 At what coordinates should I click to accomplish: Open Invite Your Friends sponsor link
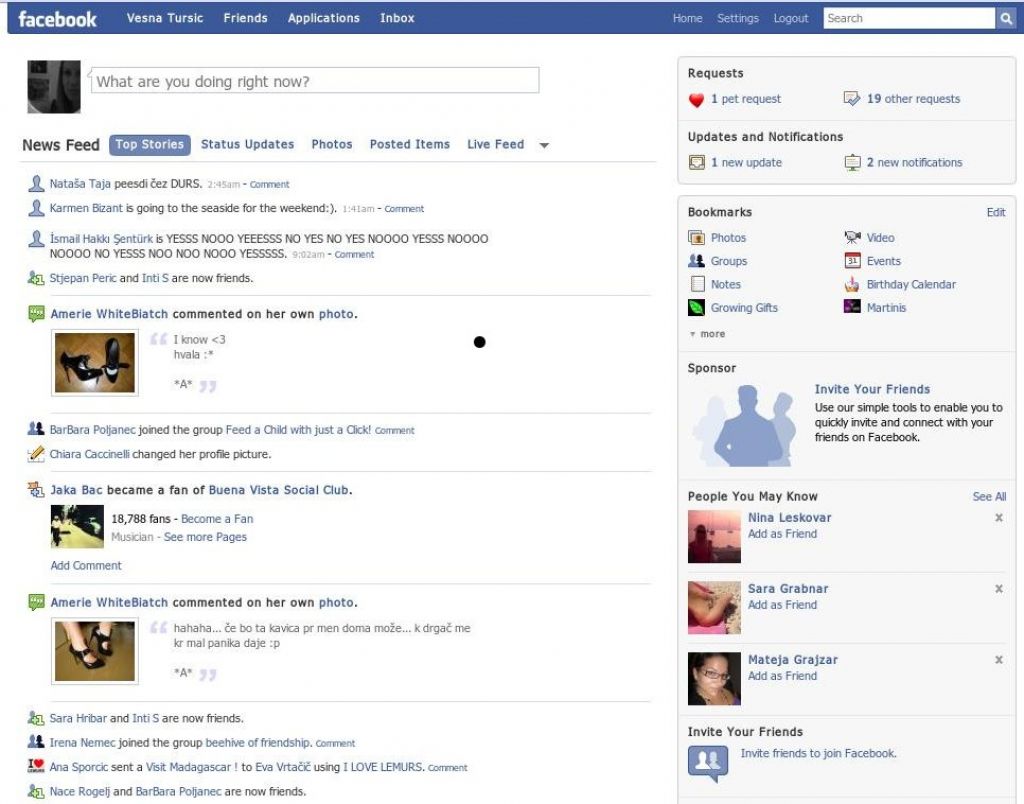coord(872,389)
